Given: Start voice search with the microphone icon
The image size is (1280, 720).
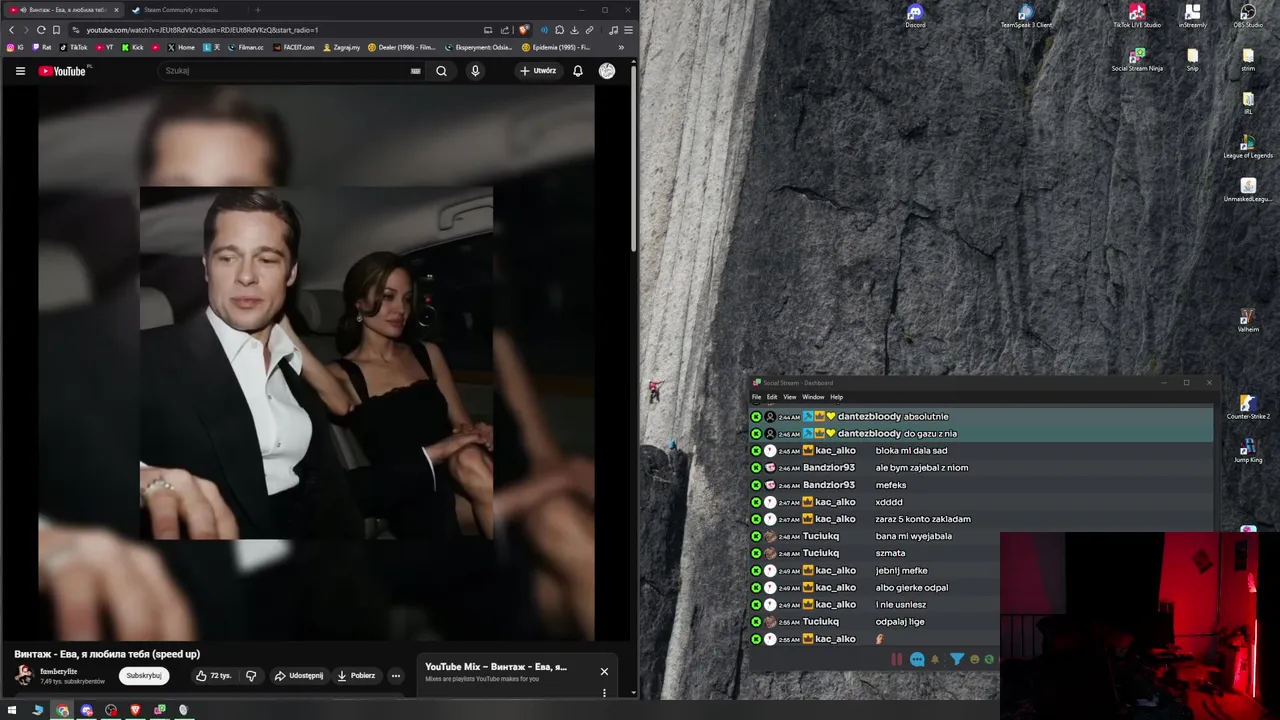Looking at the screenshot, I should [x=475, y=71].
